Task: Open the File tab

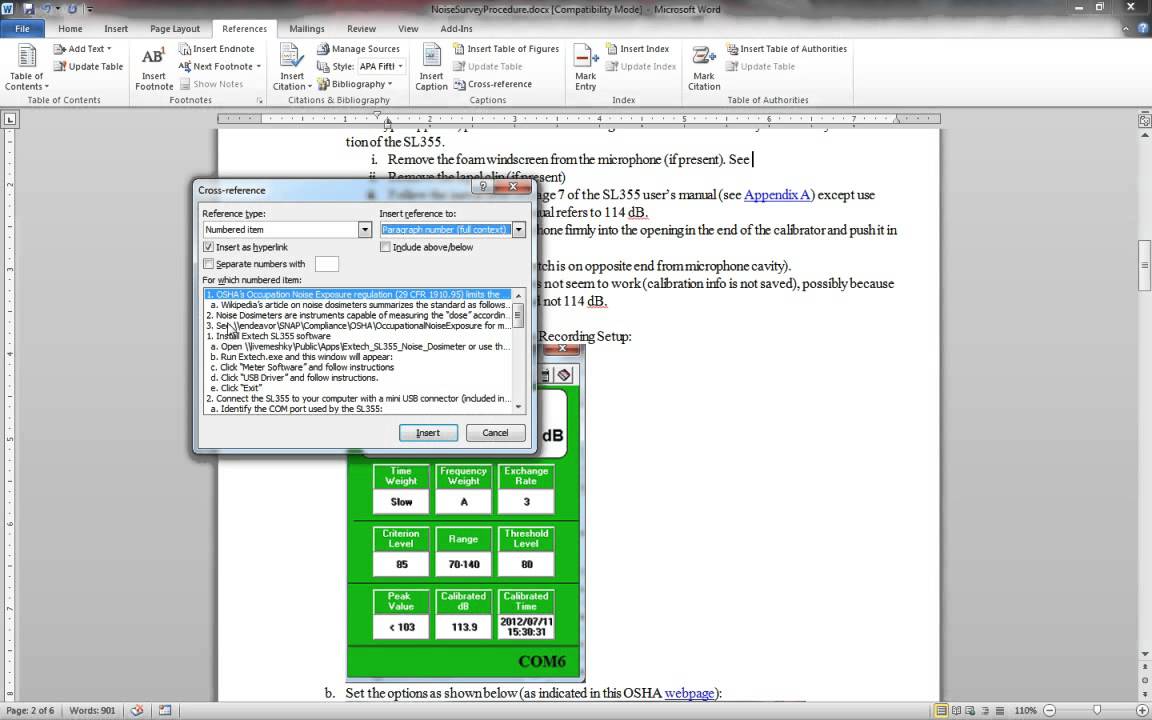Action: 23,29
